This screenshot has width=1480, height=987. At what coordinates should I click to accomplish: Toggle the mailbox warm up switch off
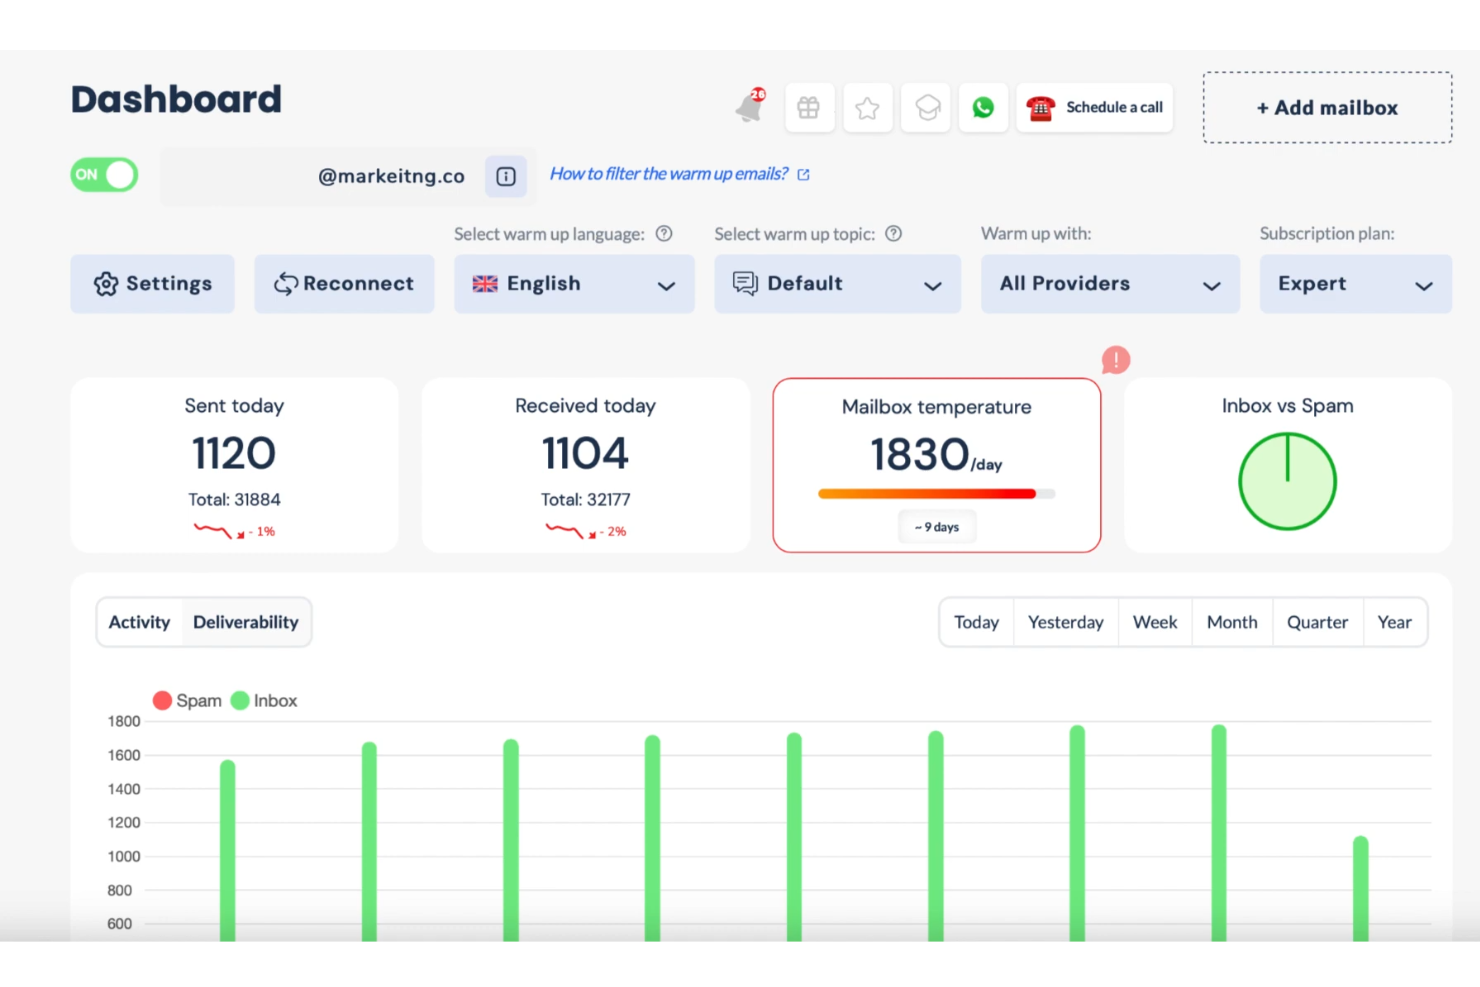(103, 174)
